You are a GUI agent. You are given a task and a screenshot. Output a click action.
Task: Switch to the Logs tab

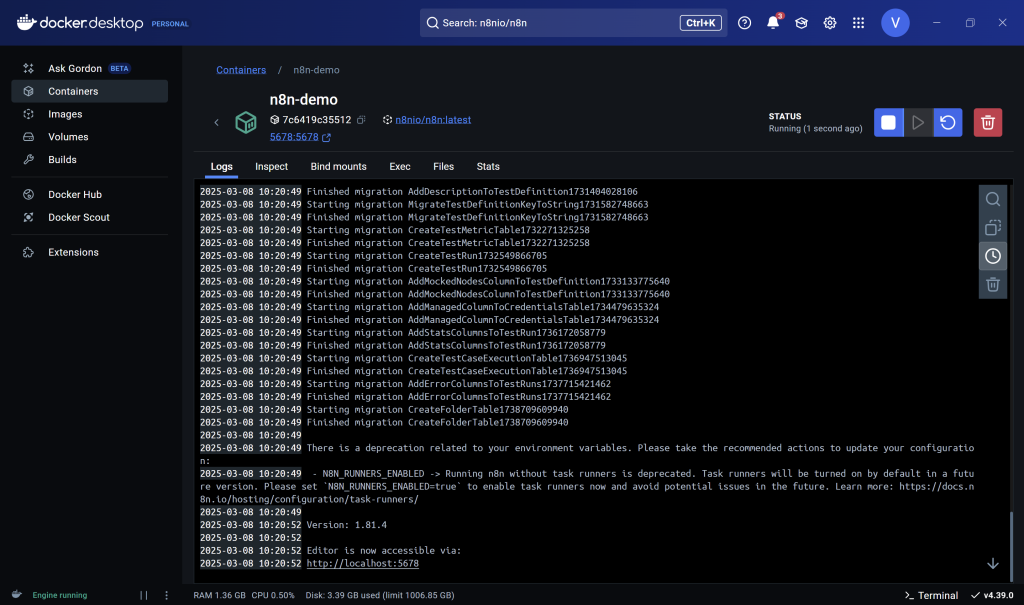click(x=221, y=167)
